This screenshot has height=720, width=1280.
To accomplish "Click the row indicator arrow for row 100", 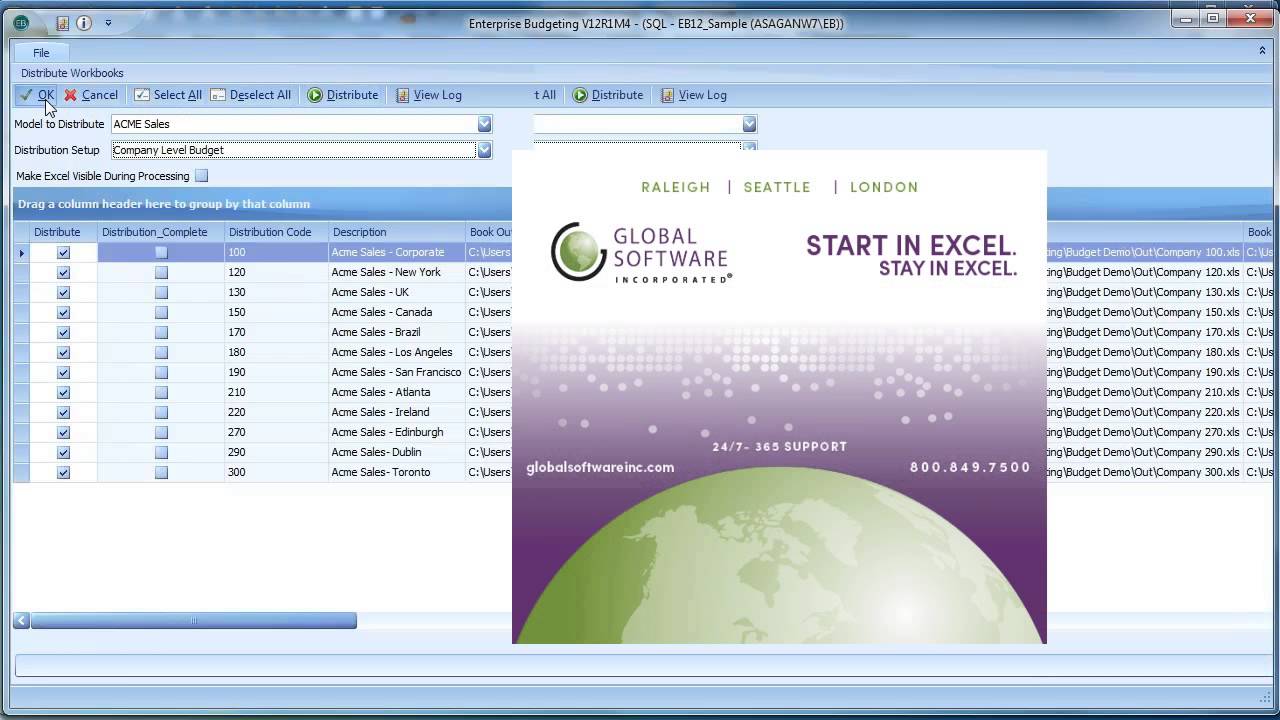I will pyautogui.click(x=22, y=252).
